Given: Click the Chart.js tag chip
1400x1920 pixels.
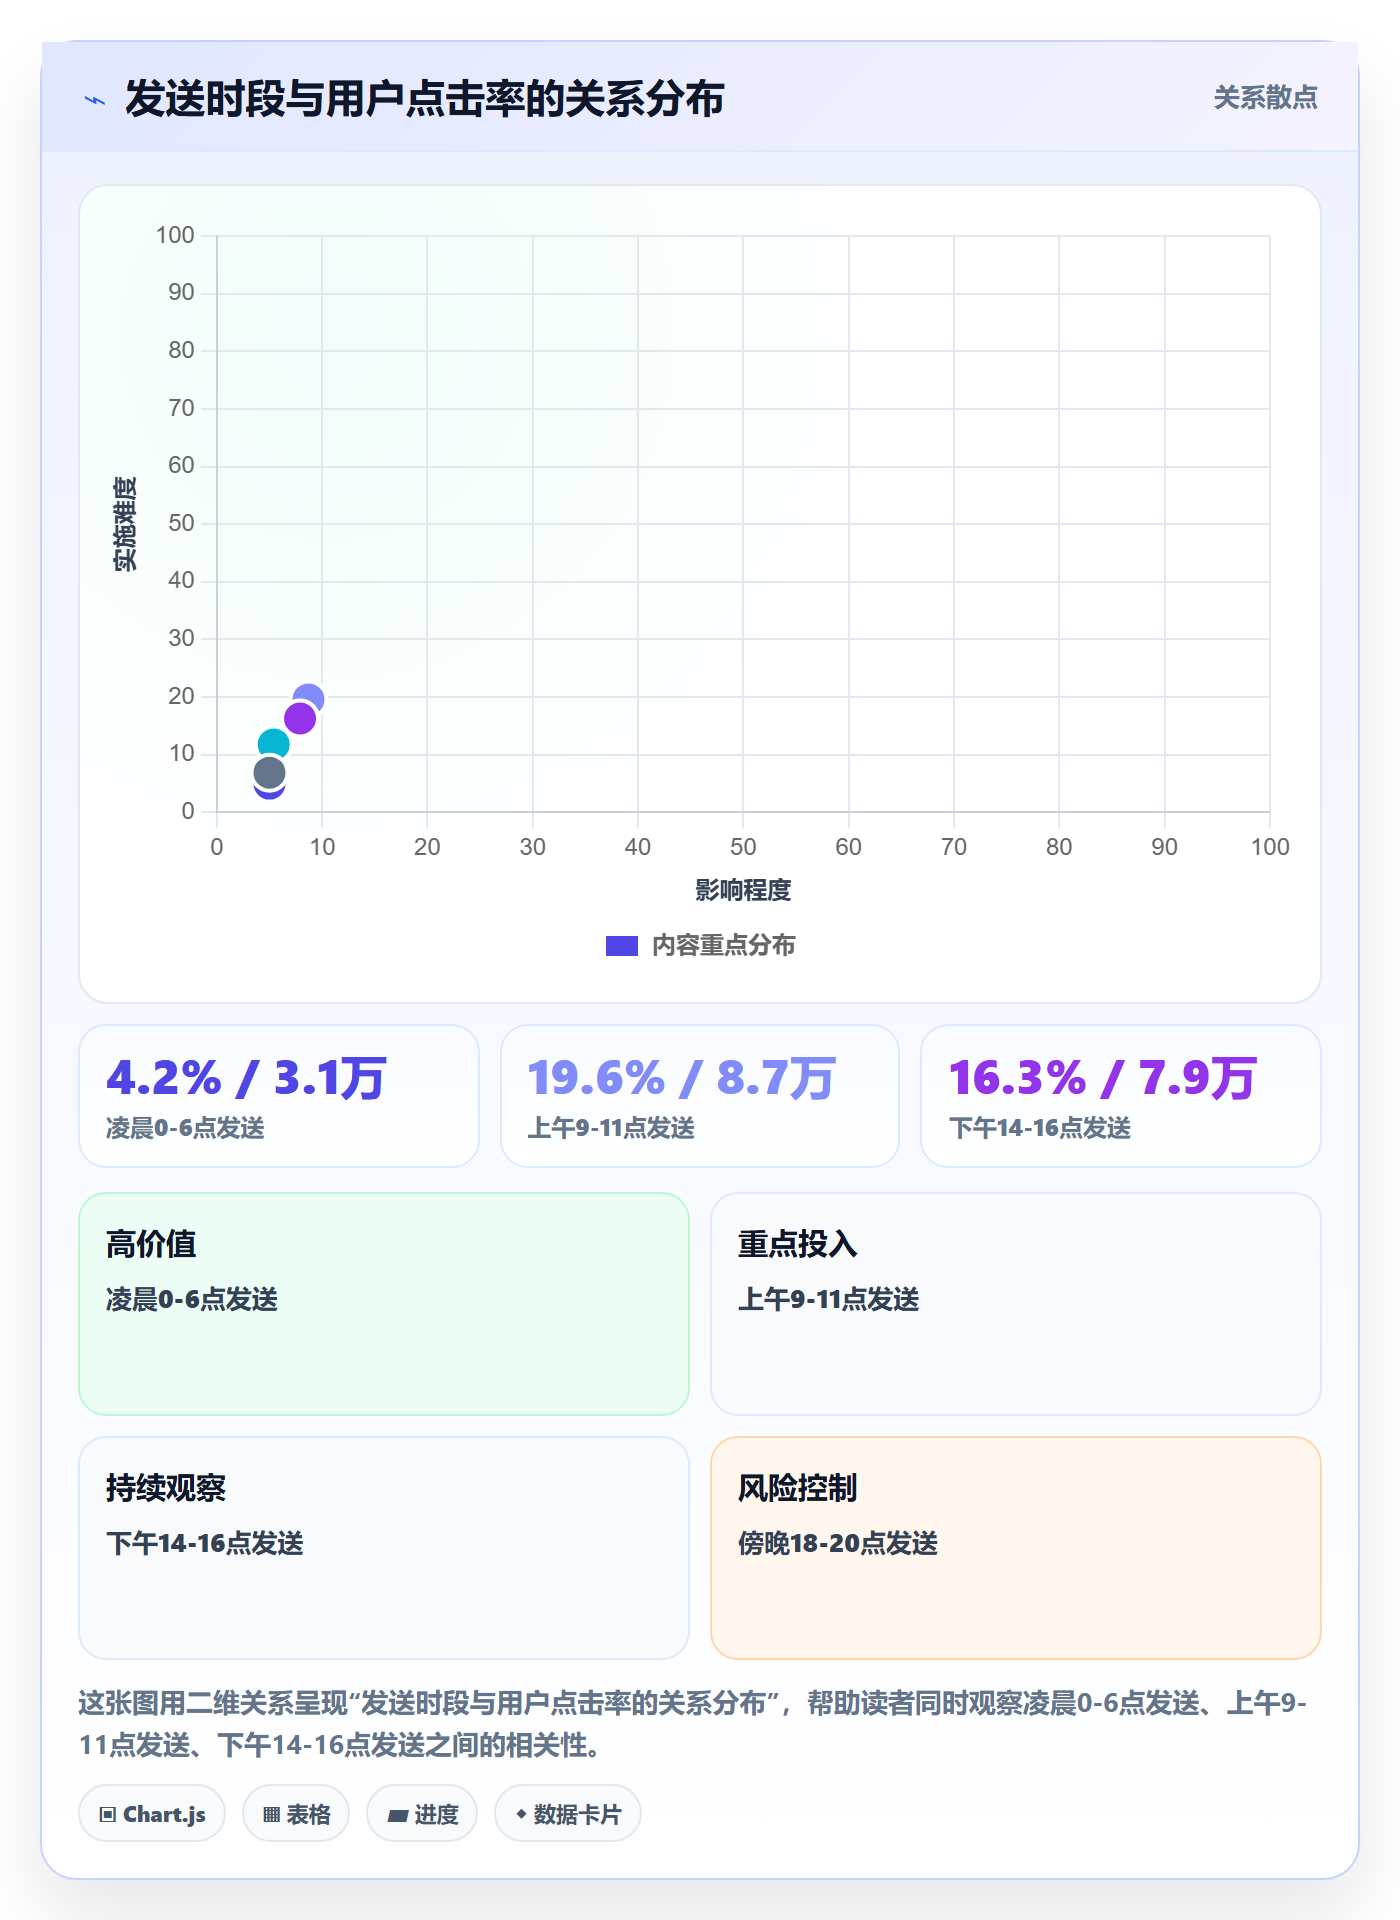Looking at the screenshot, I should pyautogui.click(x=152, y=1814).
